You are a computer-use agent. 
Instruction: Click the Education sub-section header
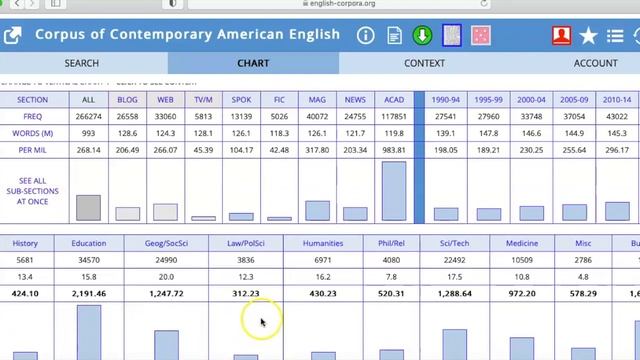pyautogui.click(x=89, y=243)
